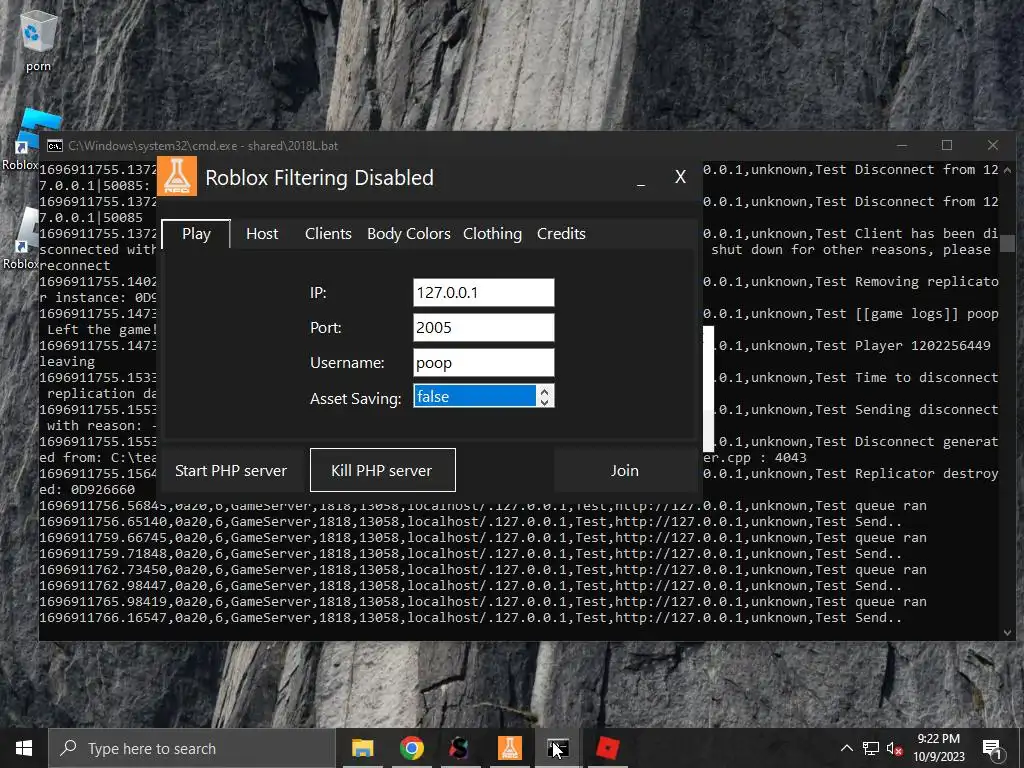Click the cmd scrollbar up arrow

tap(1008, 170)
